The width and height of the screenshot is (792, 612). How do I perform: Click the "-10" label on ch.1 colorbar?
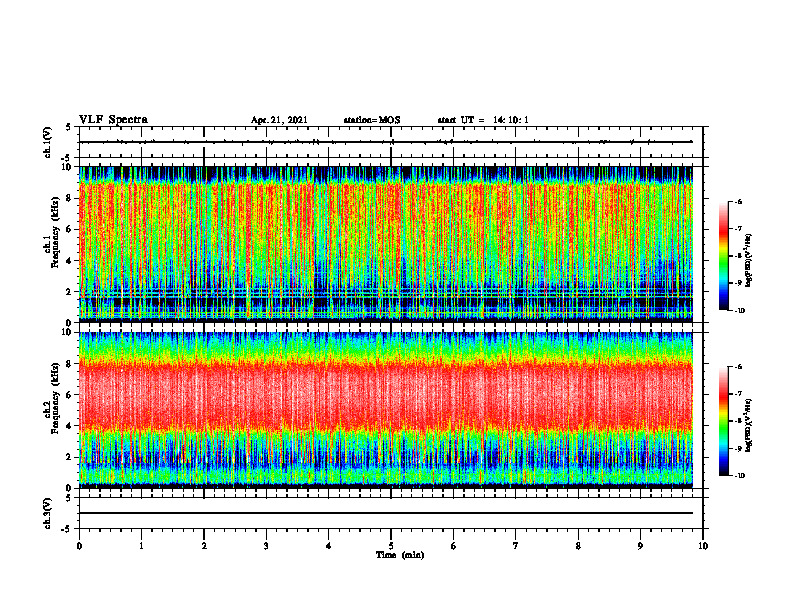pos(739,311)
